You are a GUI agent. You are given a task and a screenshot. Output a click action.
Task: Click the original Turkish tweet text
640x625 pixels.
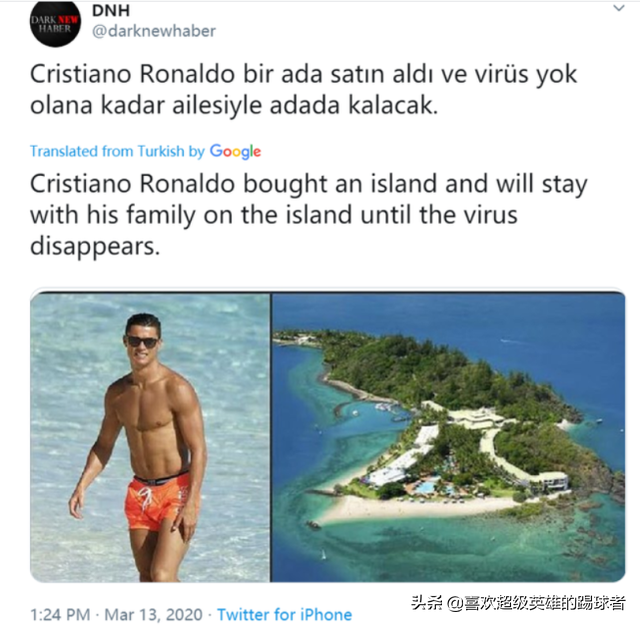[303, 89]
